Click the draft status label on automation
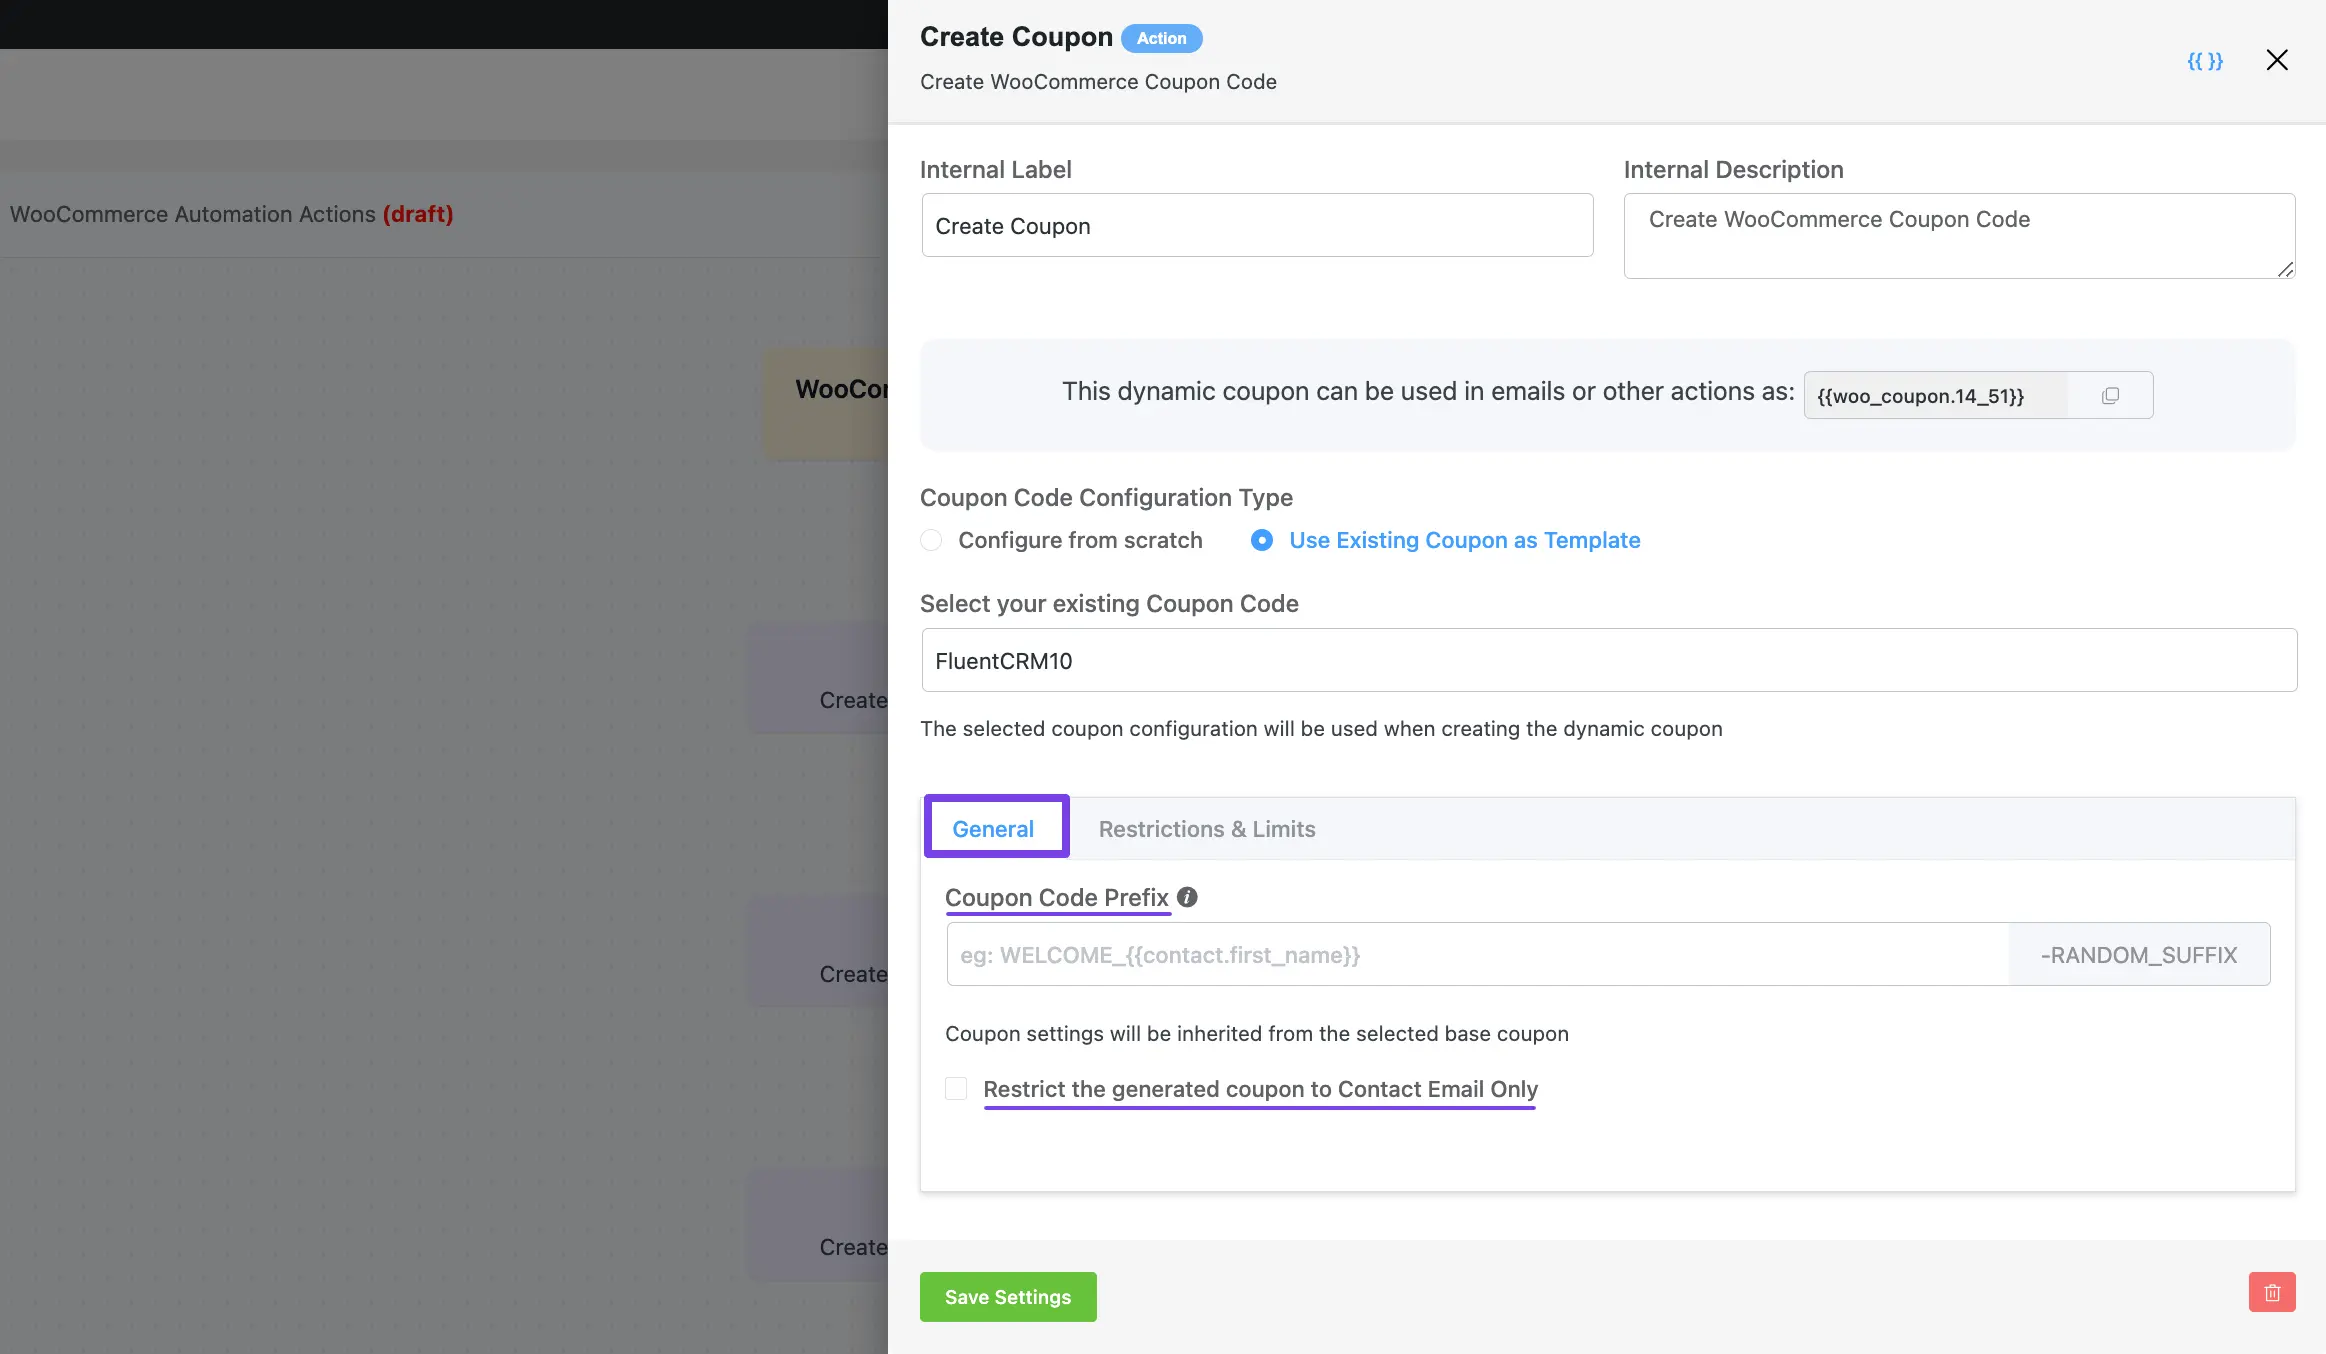2326x1354 pixels. click(x=417, y=213)
